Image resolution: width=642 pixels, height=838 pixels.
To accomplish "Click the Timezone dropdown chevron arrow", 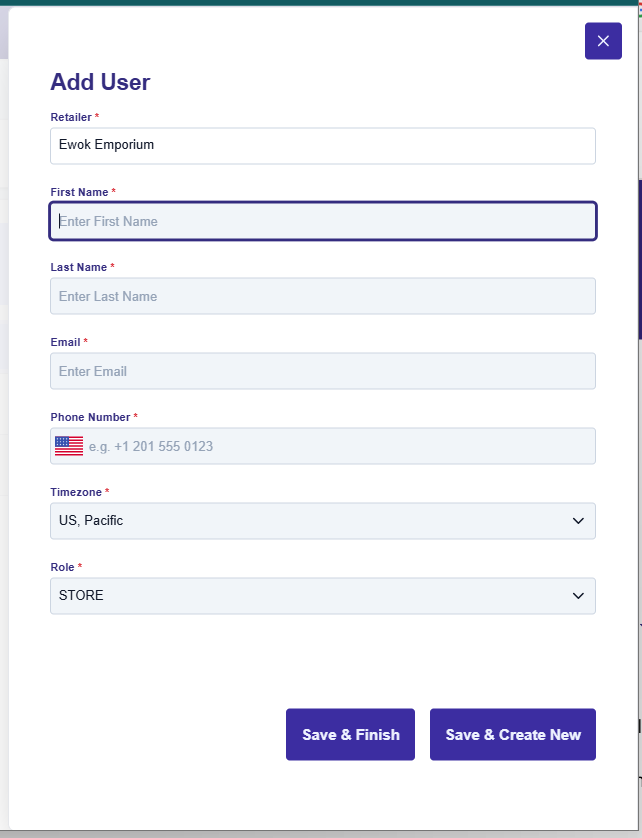I will (577, 521).
